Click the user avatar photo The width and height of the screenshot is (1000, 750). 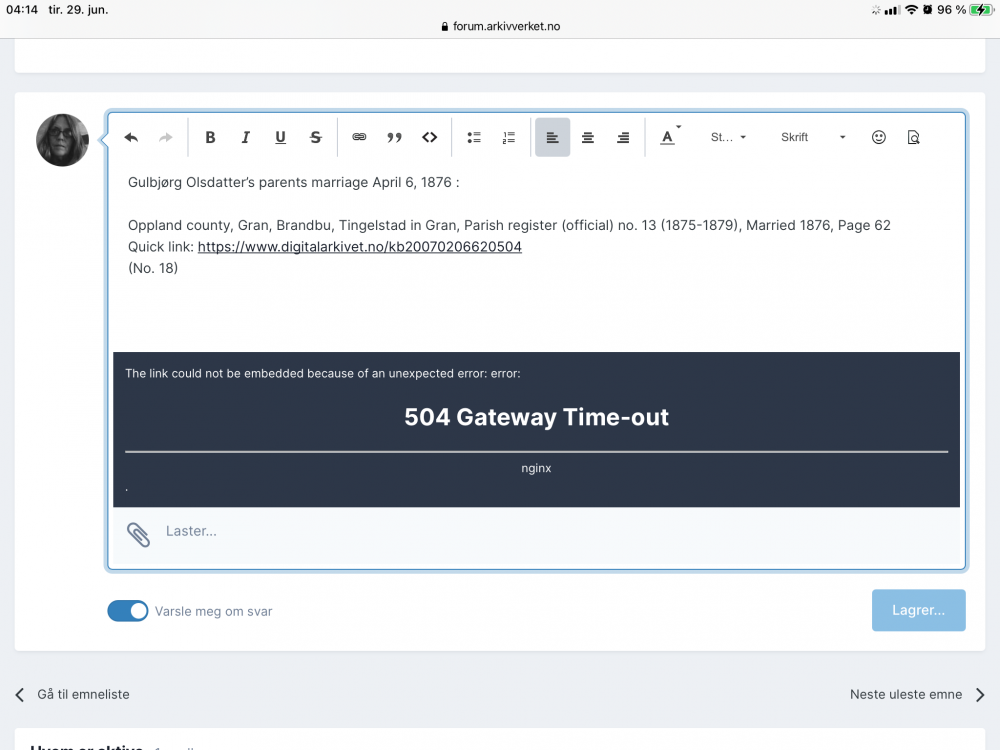62,140
